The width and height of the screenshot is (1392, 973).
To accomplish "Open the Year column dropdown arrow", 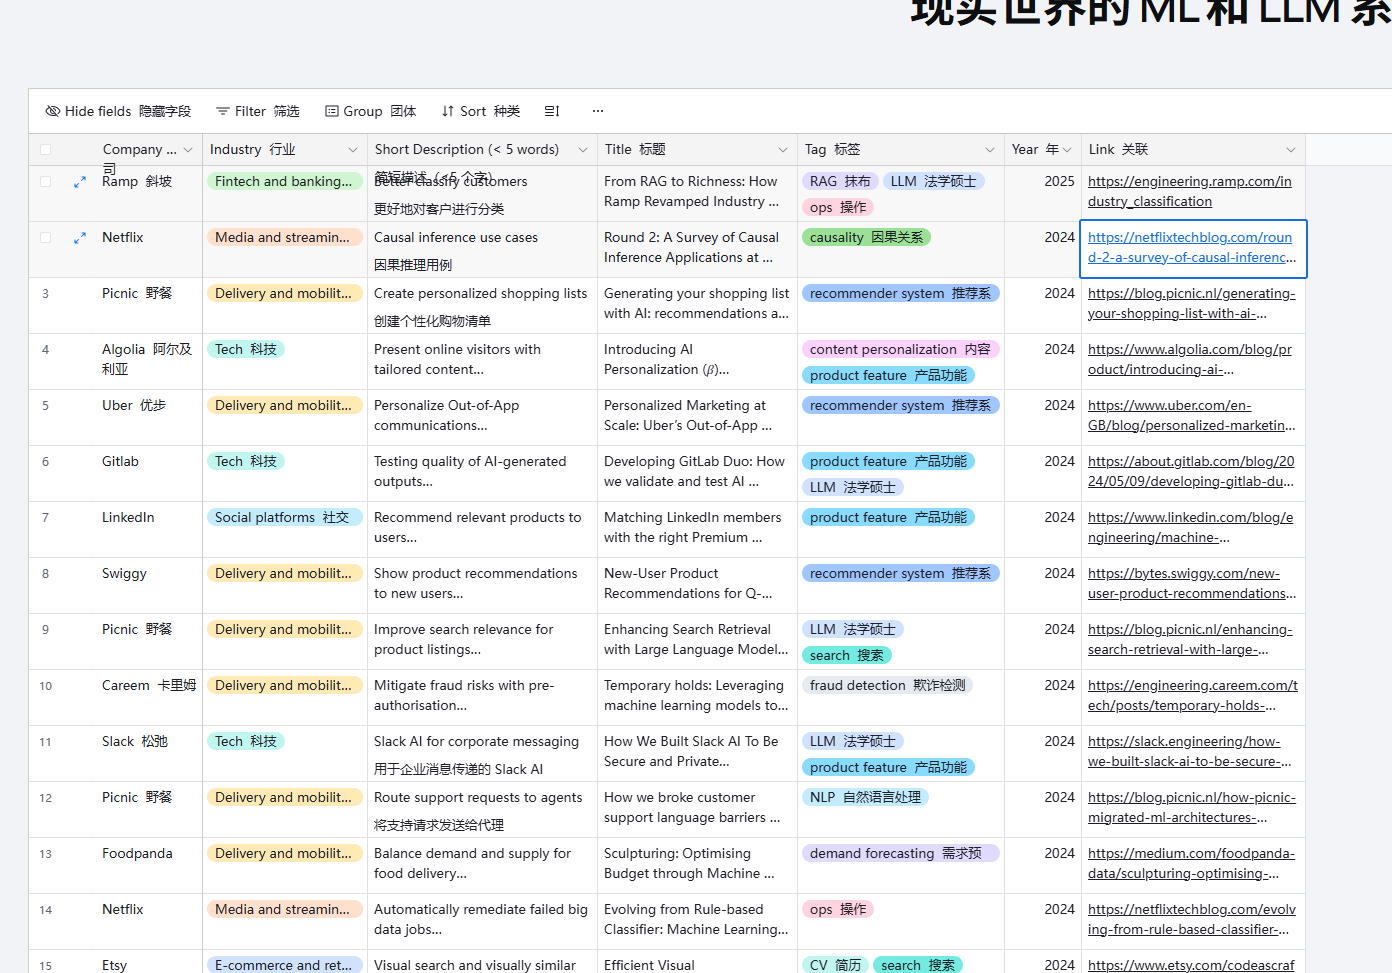I will pyautogui.click(x=1067, y=150).
